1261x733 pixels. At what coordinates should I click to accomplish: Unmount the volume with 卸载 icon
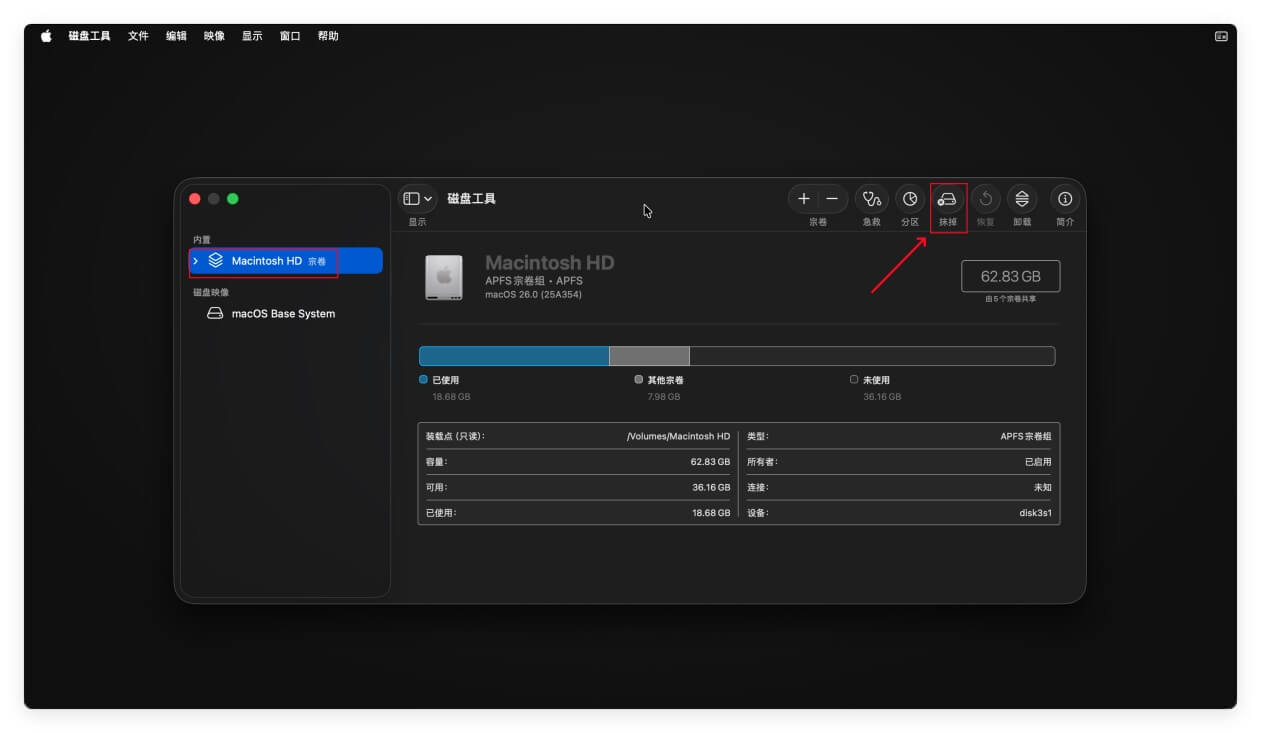pyautogui.click(x=1021, y=199)
